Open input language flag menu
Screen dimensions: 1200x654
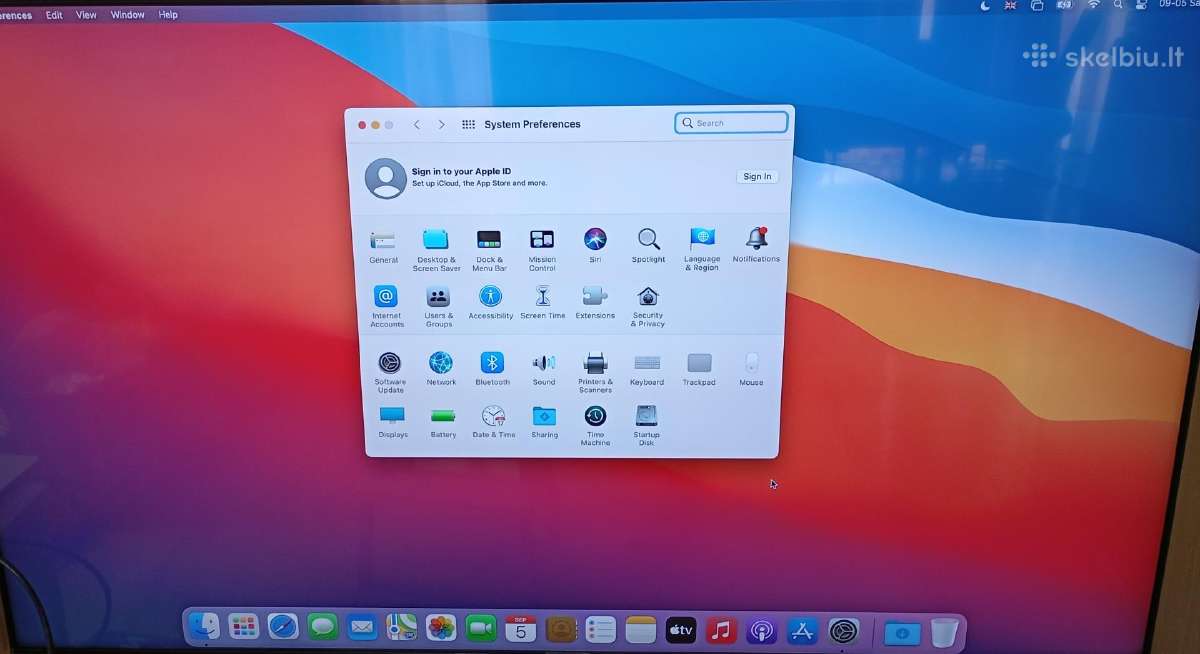point(1010,5)
